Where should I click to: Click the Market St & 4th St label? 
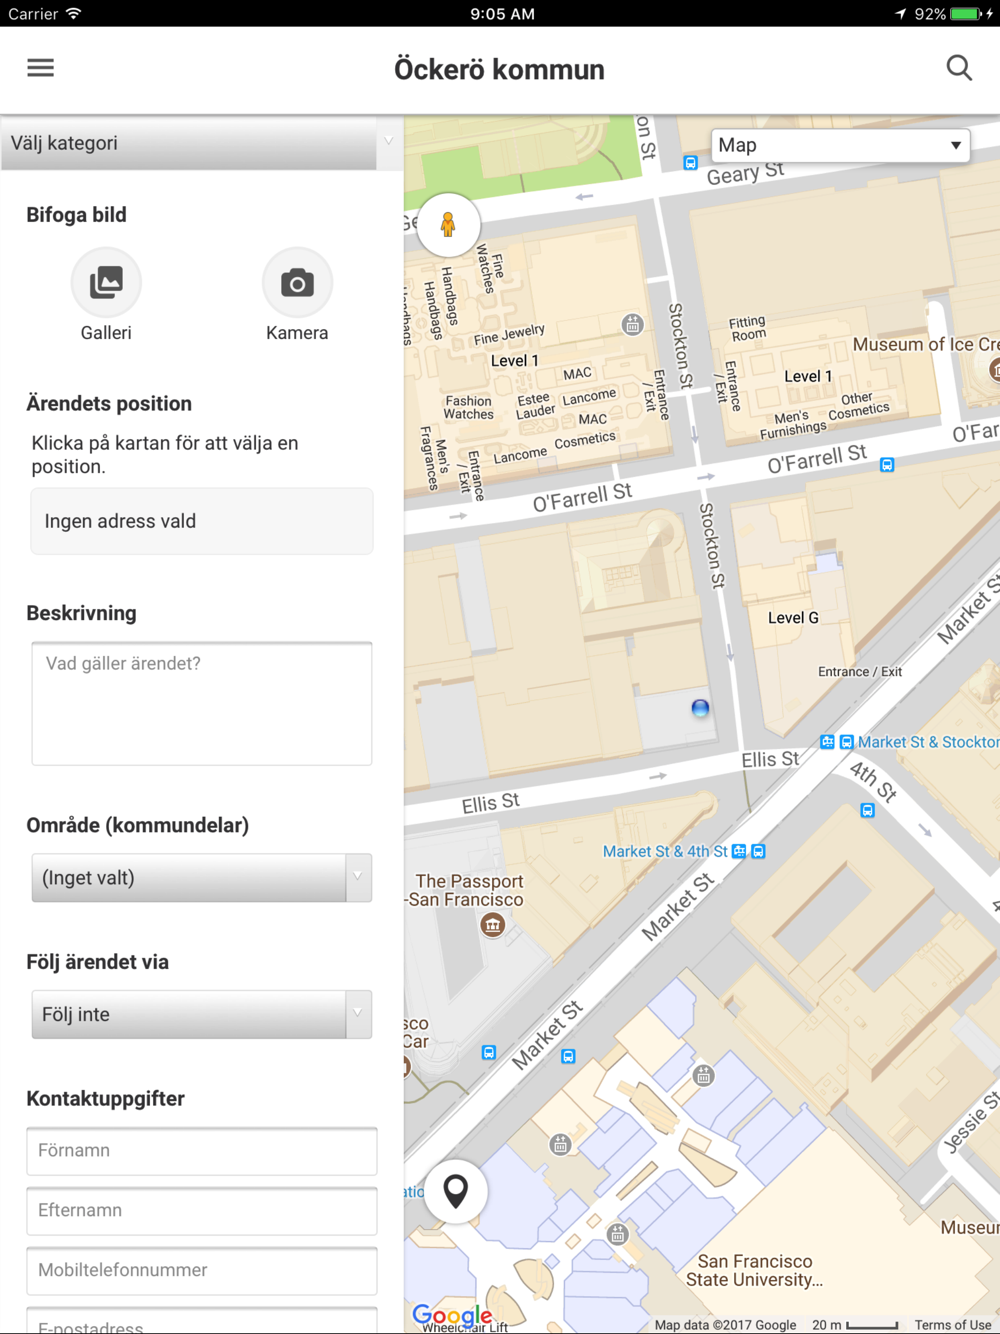[665, 851]
